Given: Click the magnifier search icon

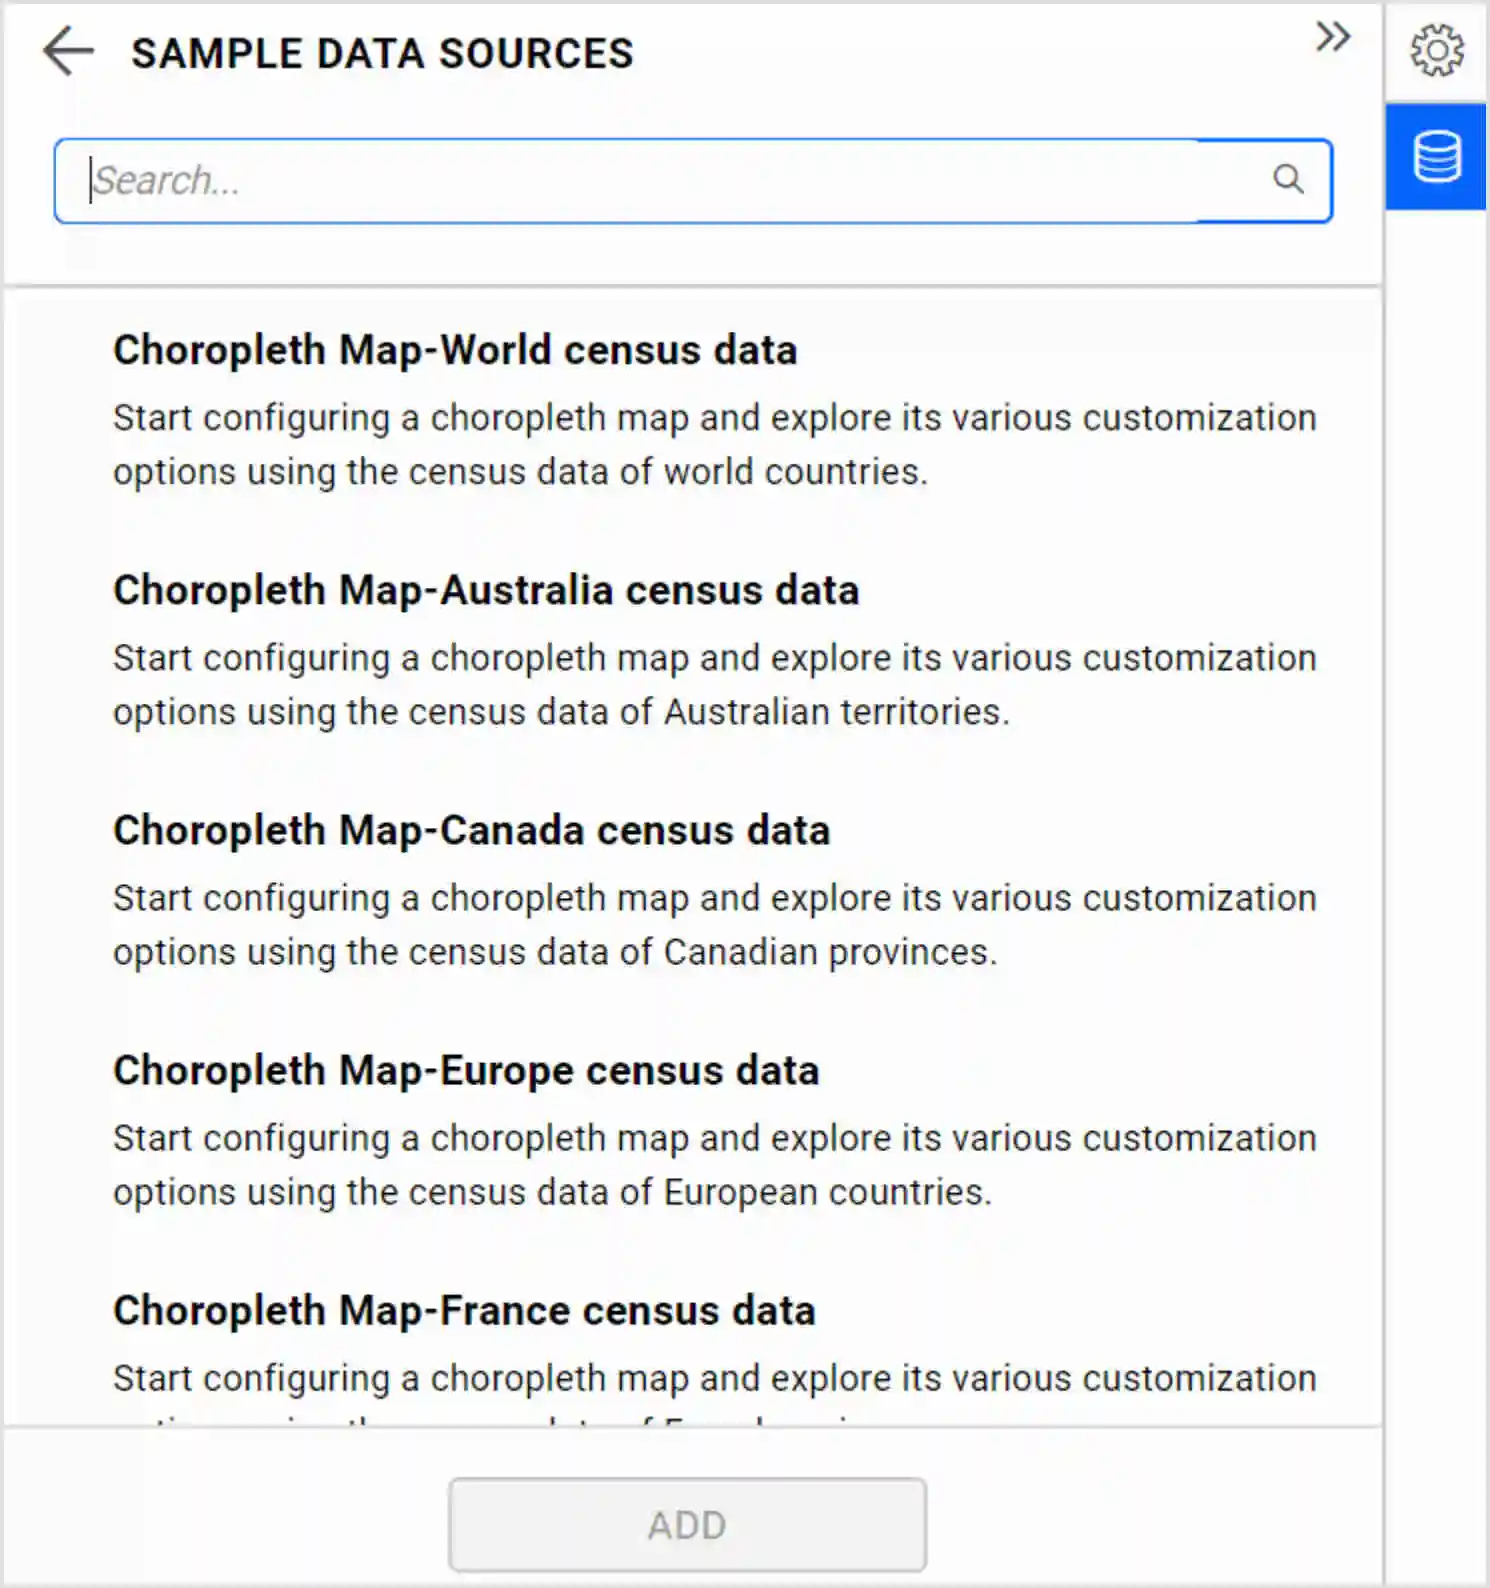Looking at the screenshot, I should (x=1288, y=180).
